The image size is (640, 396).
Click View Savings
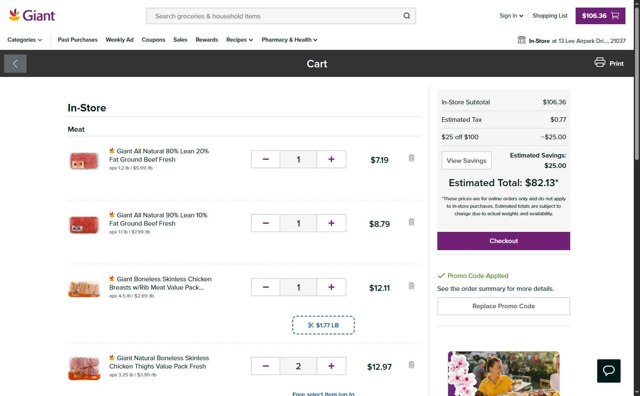467,160
